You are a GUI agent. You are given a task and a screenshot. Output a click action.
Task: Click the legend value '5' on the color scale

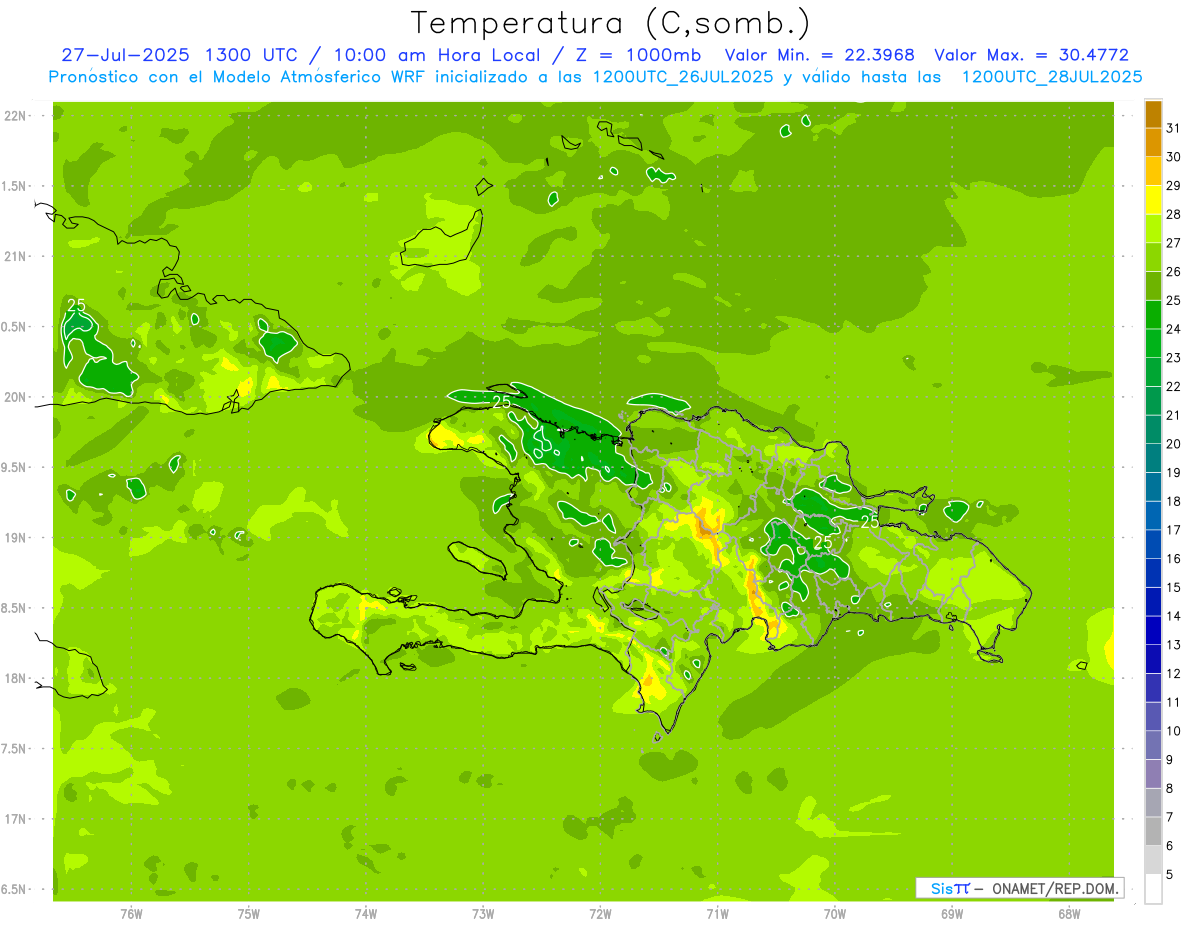click(x=1170, y=875)
